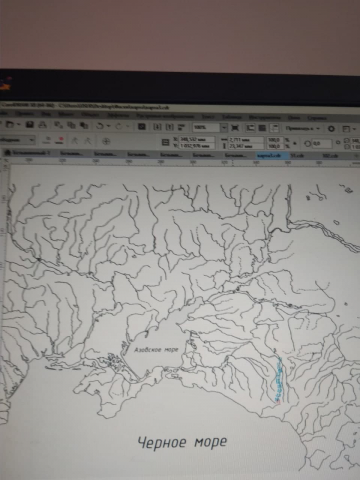Expand the Open file dropdown arrow

point(18,125)
